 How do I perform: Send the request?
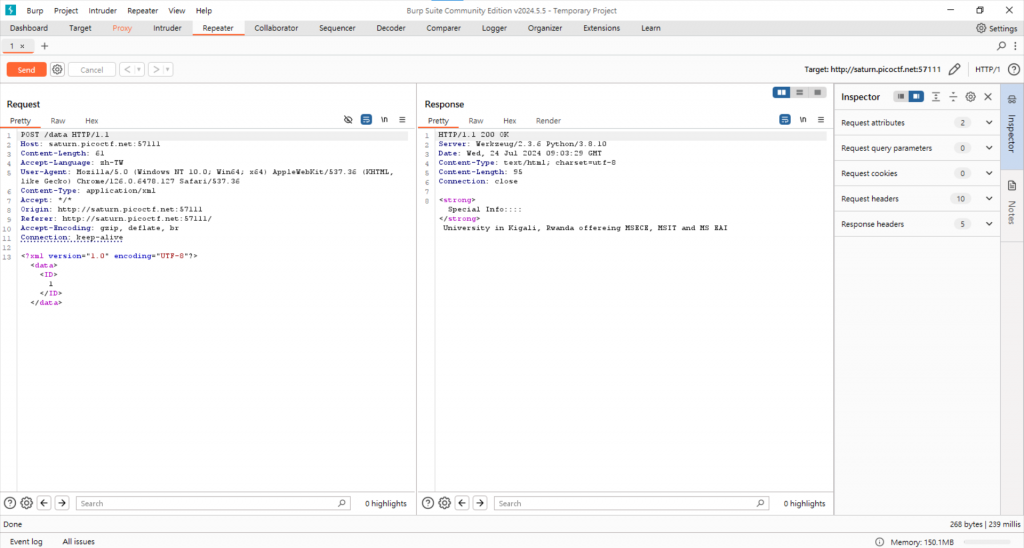coord(26,70)
